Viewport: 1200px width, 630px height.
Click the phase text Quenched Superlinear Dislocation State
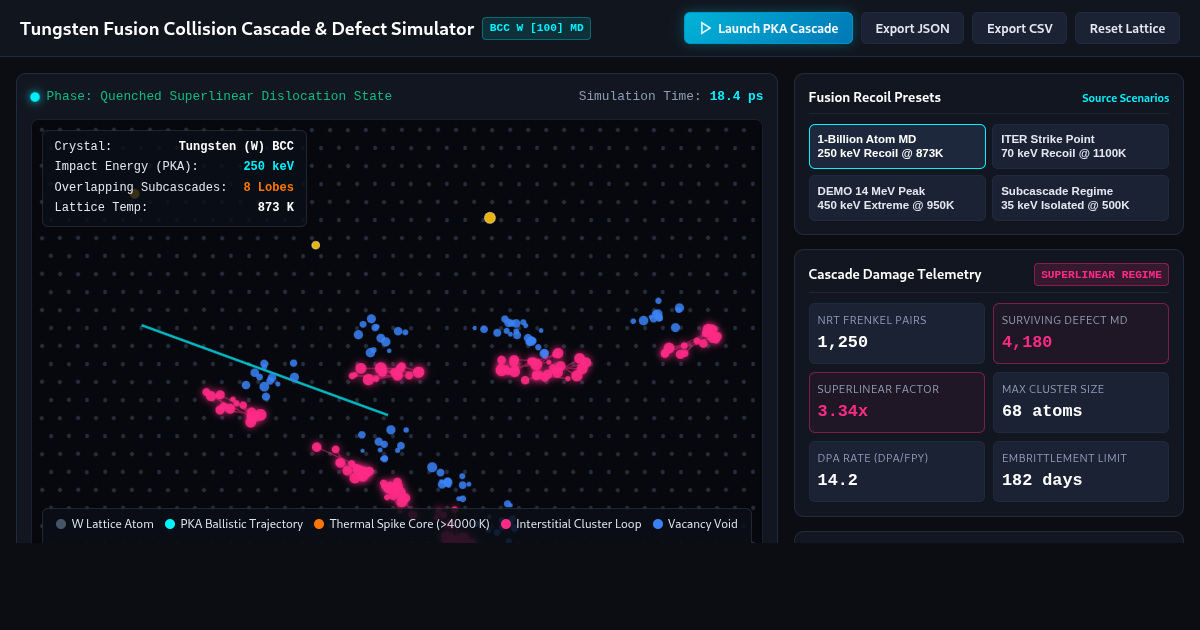pos(219,96)
